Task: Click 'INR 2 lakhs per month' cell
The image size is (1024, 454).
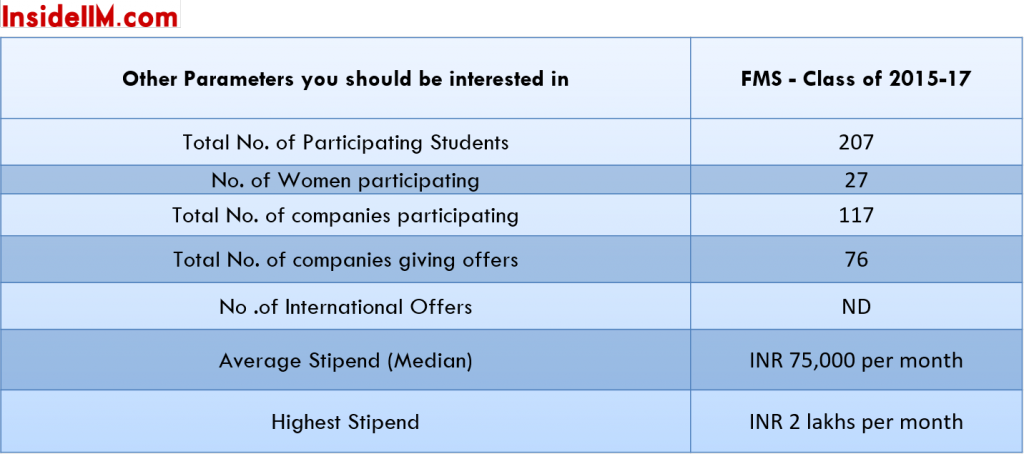Action: [856, 421]
